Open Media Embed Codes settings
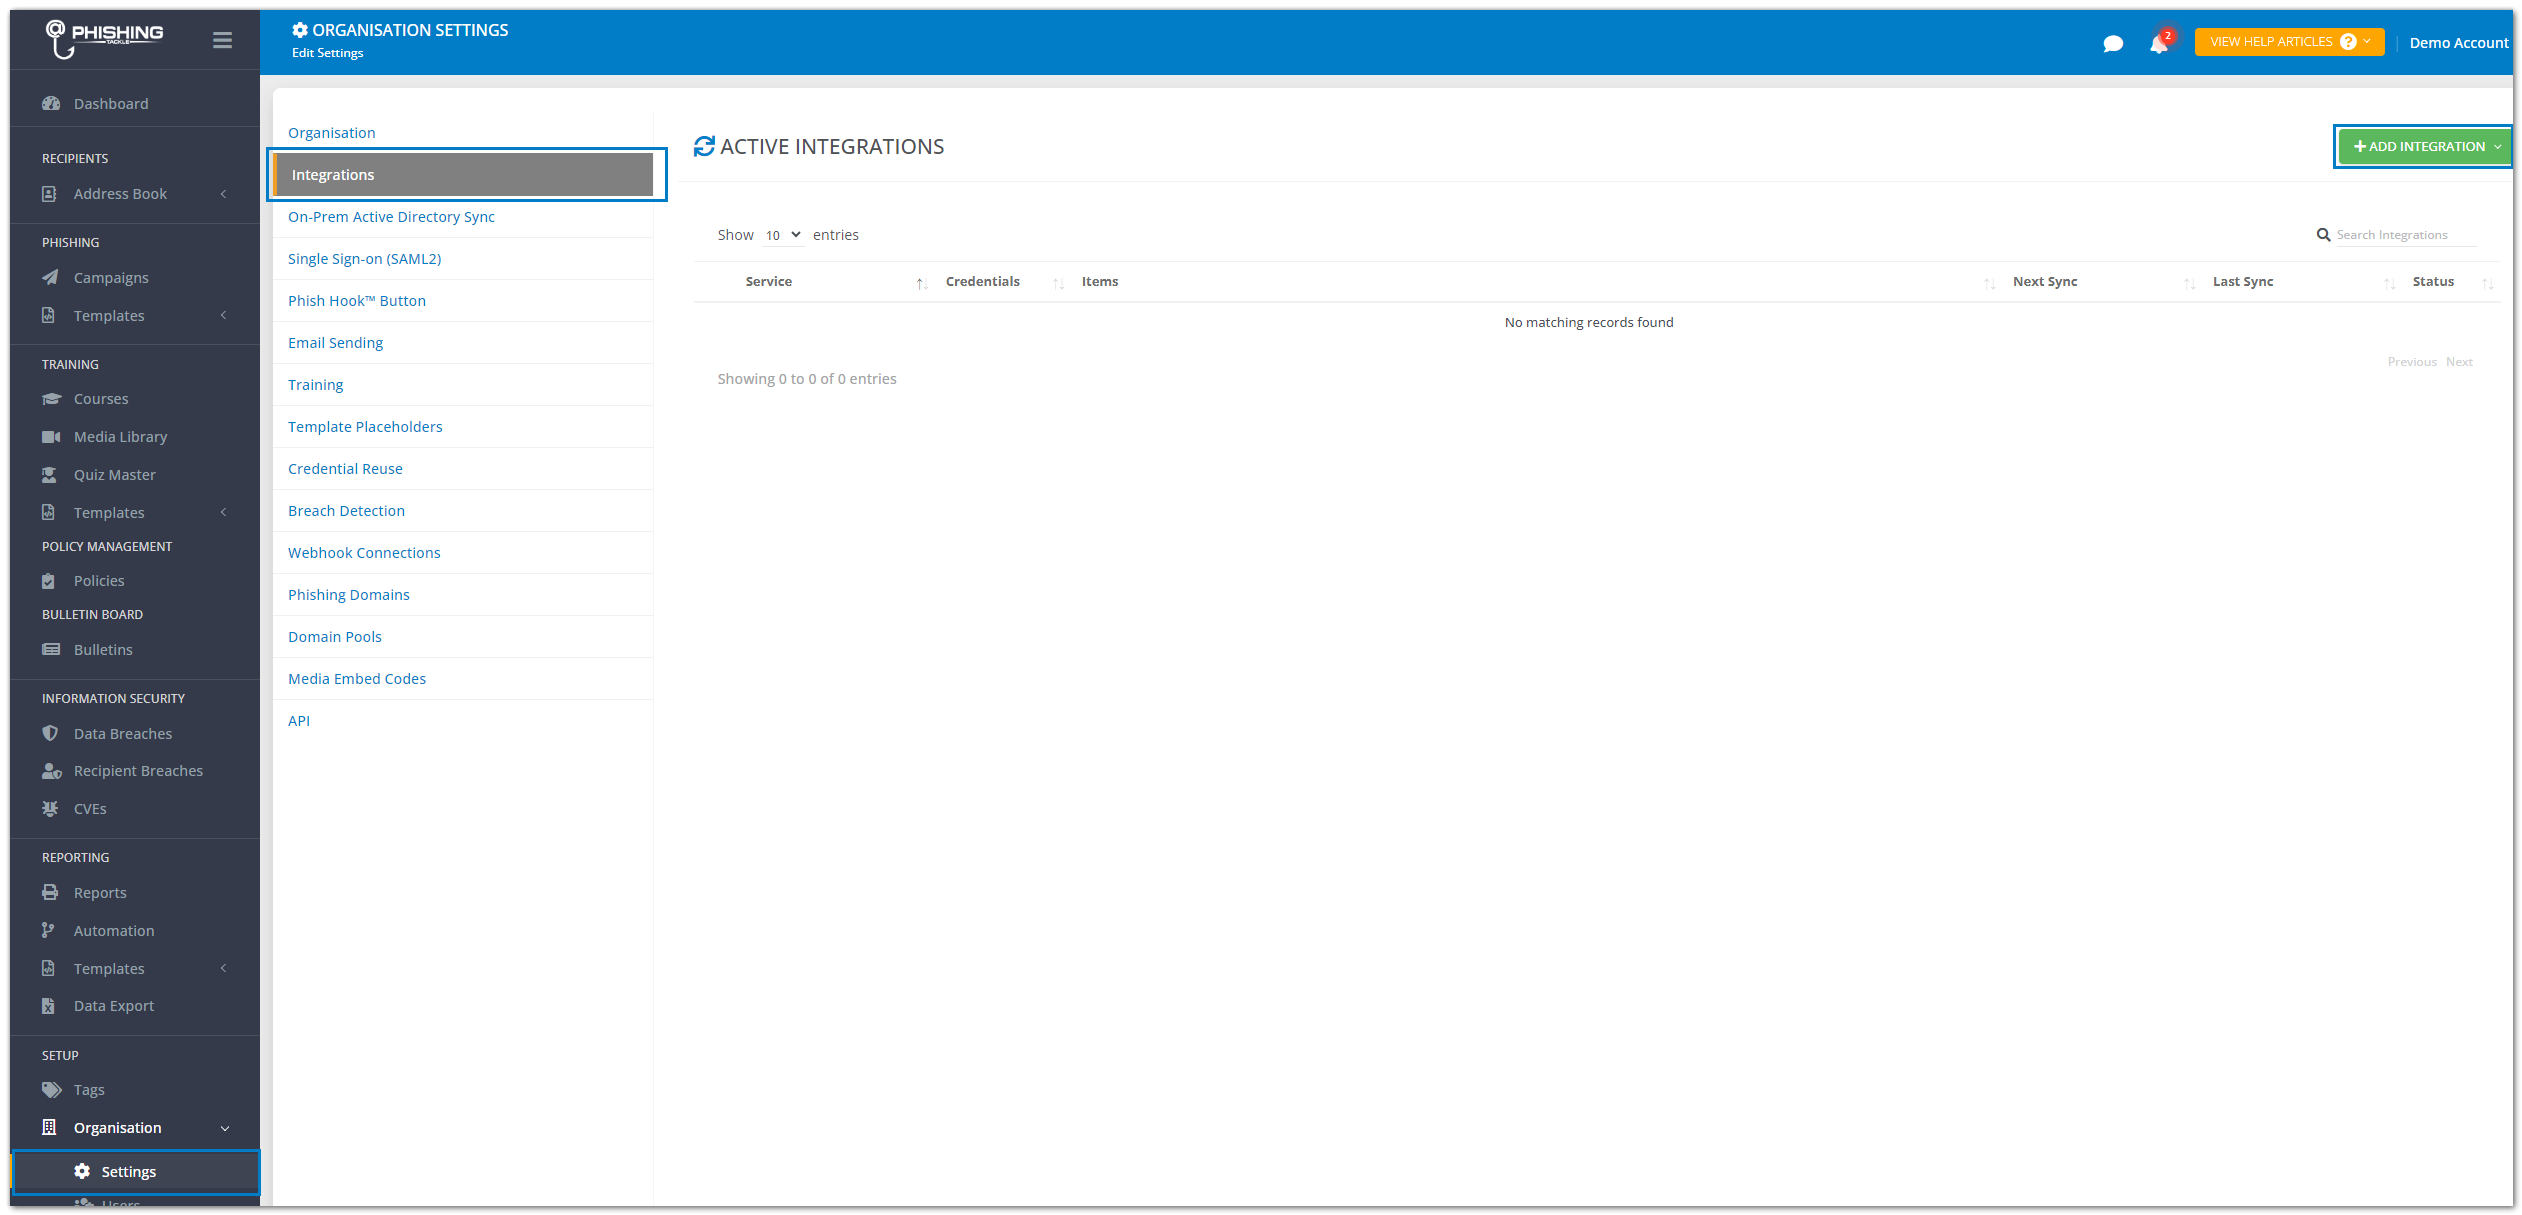The height and width of the screenshot is (1215, 2522). pyautogui.click(x=357, y=679)
